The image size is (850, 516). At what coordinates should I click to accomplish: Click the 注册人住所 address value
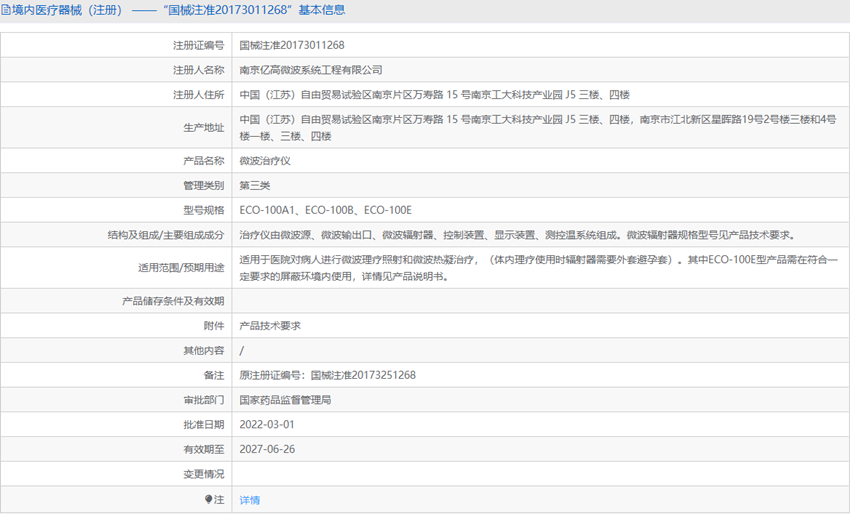pos(435,95)
